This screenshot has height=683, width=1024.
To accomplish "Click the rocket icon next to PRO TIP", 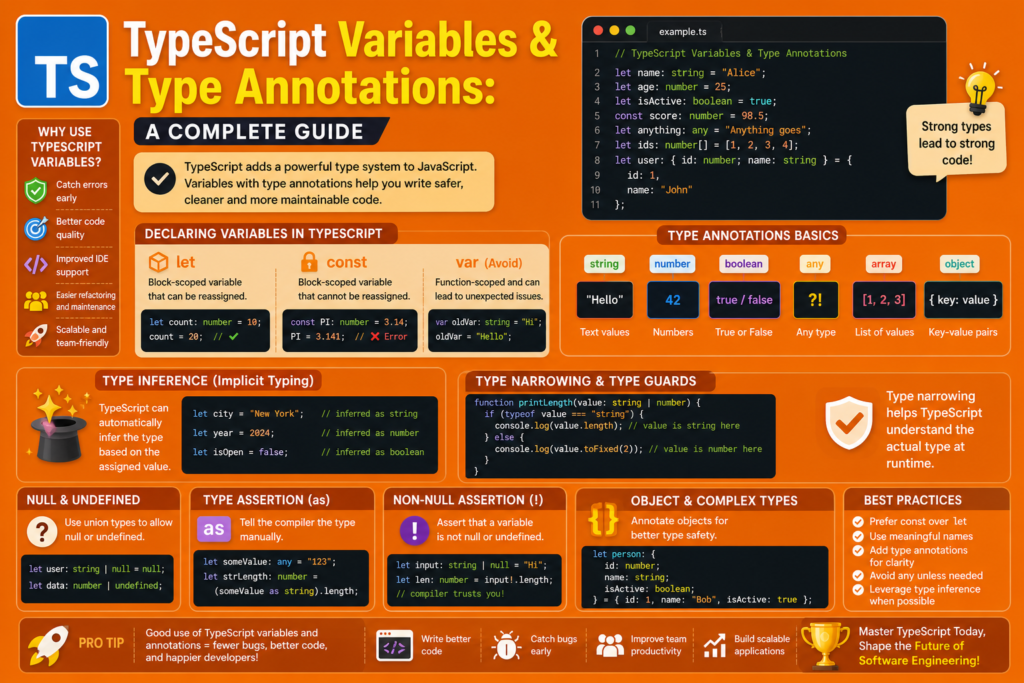I will (x=49, y=645).
